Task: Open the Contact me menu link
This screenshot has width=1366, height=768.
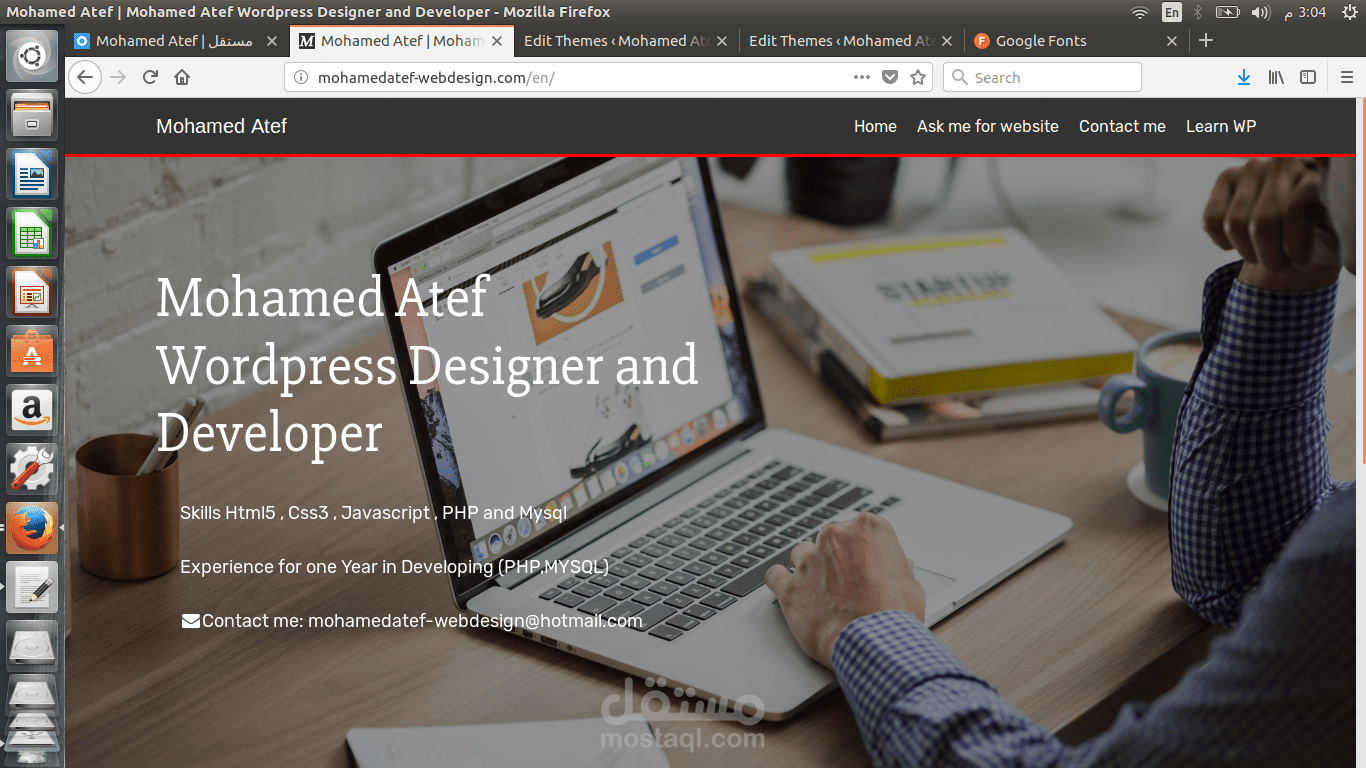Action: (1122, 126)
